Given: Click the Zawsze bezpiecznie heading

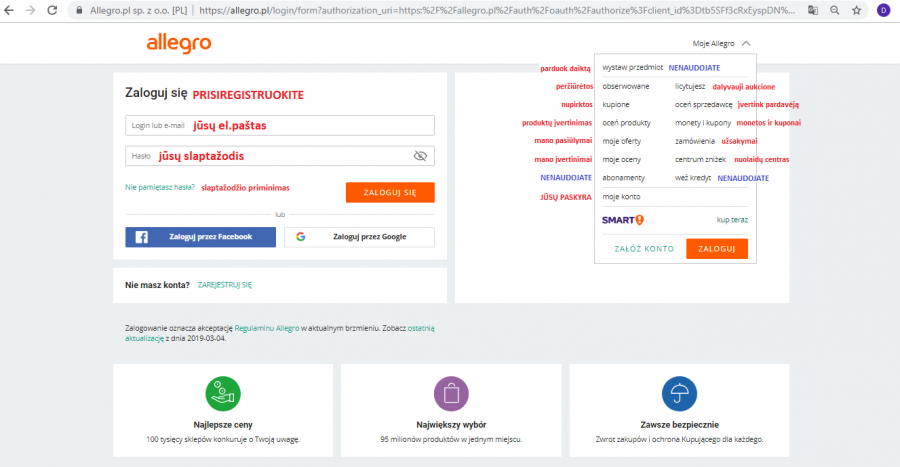Looking at the screenshot, I should 680,425.
